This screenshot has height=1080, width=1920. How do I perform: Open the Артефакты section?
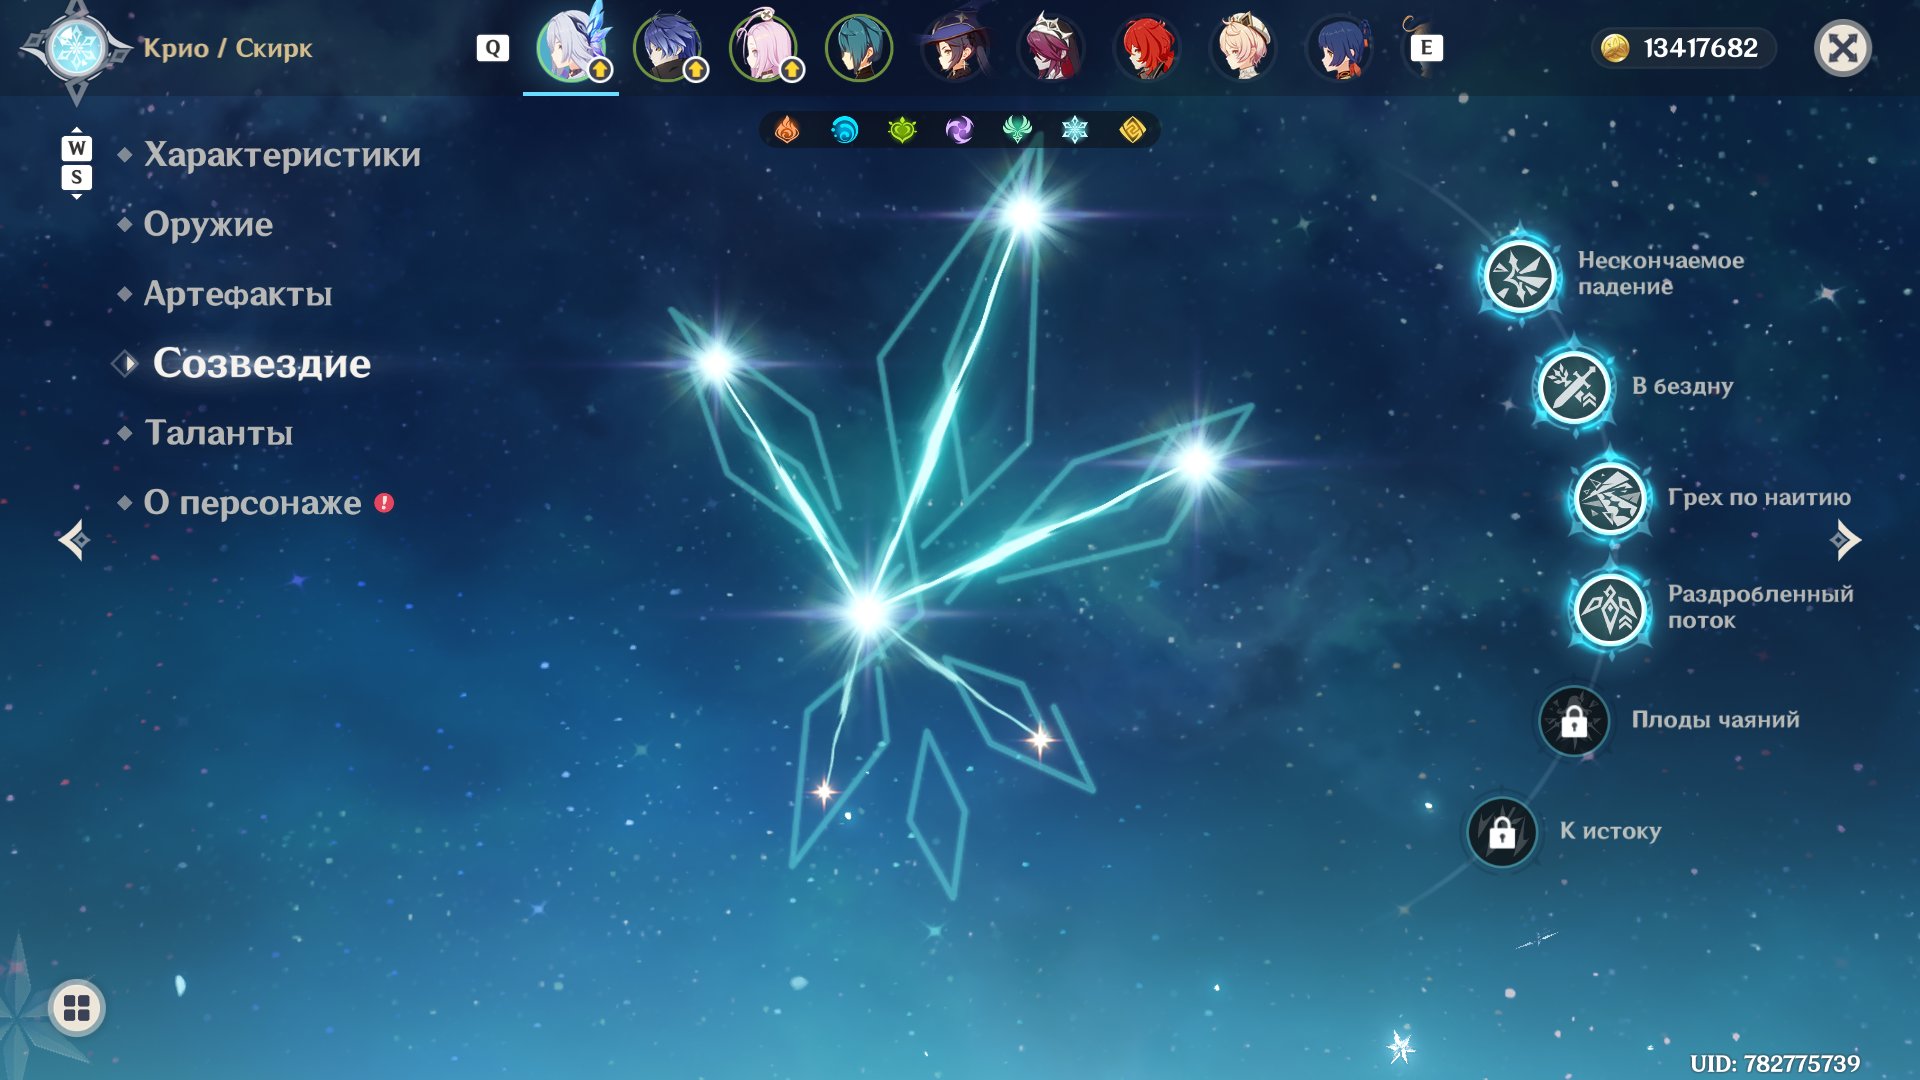pos(238,294)
